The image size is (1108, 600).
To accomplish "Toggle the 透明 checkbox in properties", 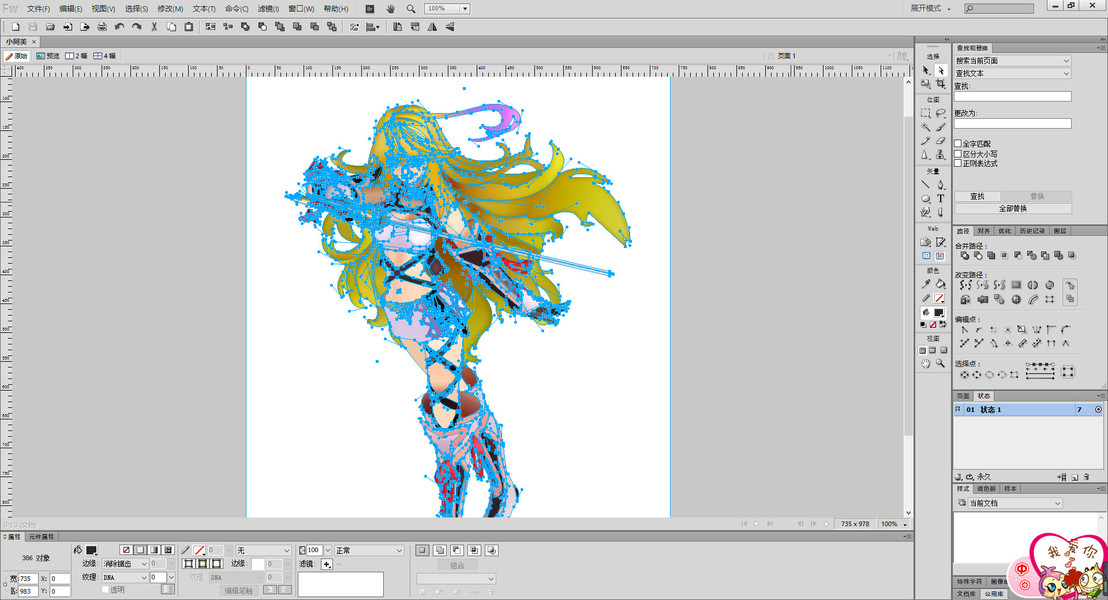I will coord(105,589).
